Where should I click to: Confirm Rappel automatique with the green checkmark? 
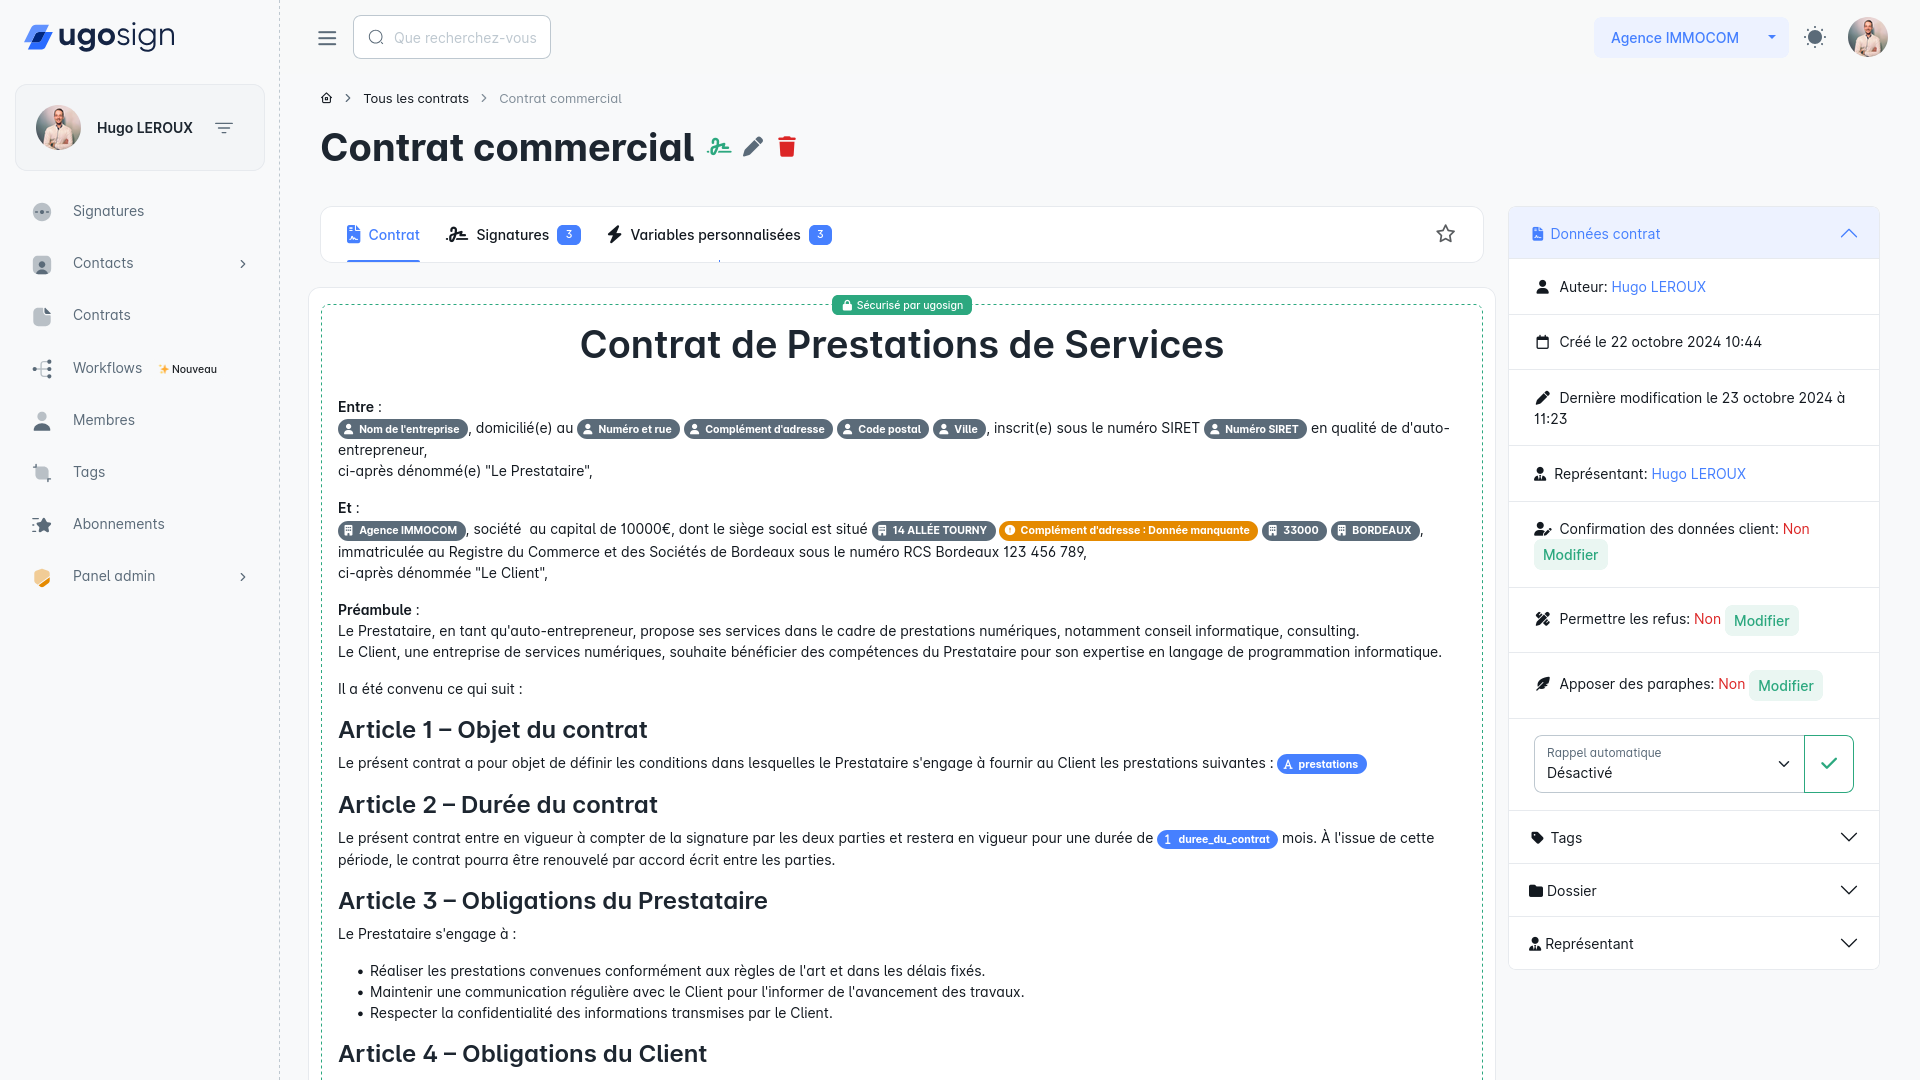[x=1829, y=763]
